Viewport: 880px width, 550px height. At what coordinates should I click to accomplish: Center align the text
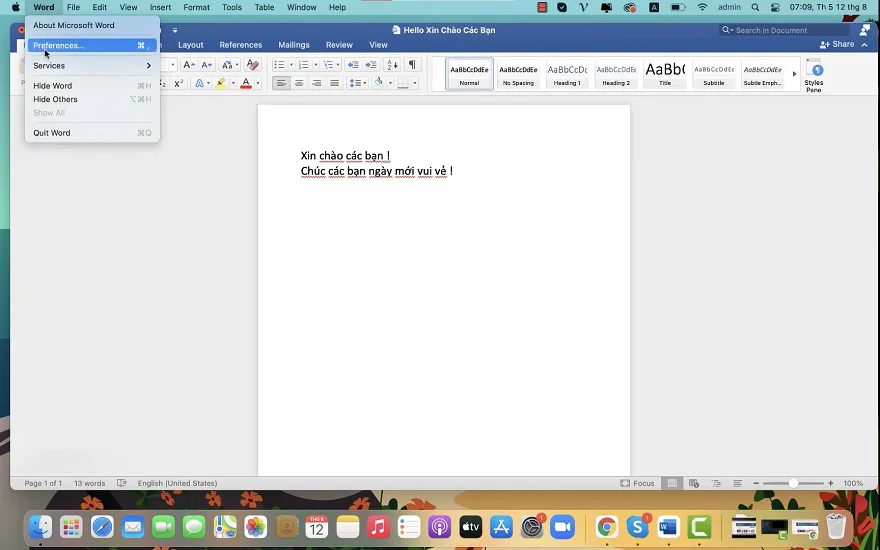[299, 83]
